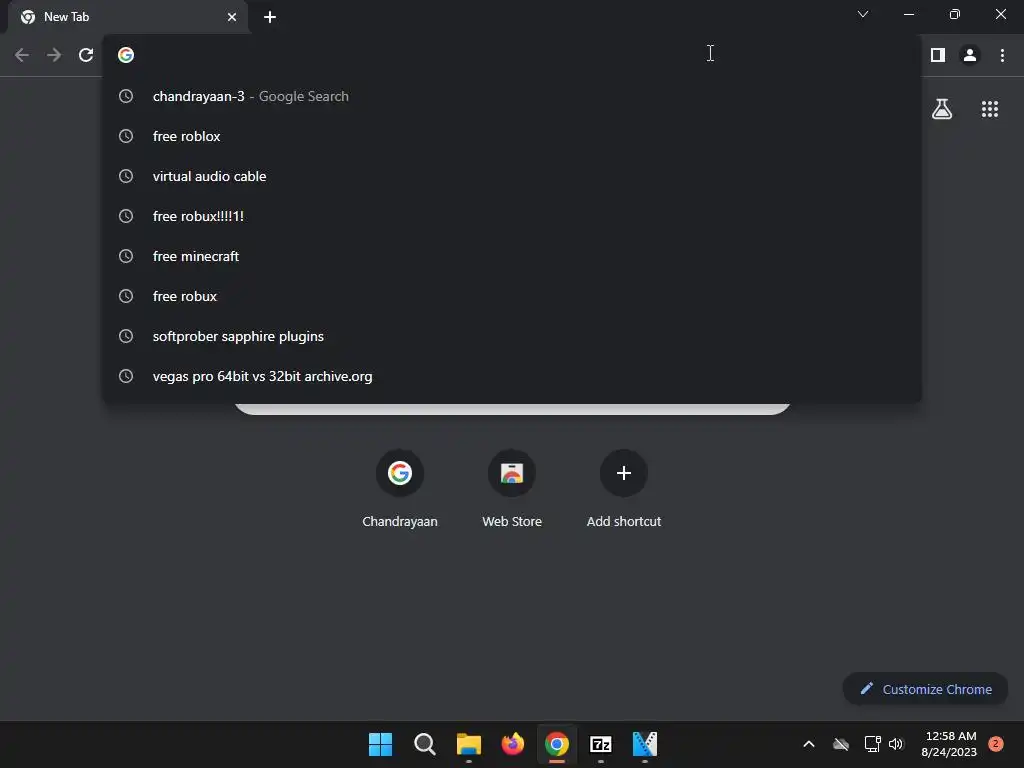Go back with the back arrow
This screenshot has height=768, width=1024.
[x=22, y=55]
